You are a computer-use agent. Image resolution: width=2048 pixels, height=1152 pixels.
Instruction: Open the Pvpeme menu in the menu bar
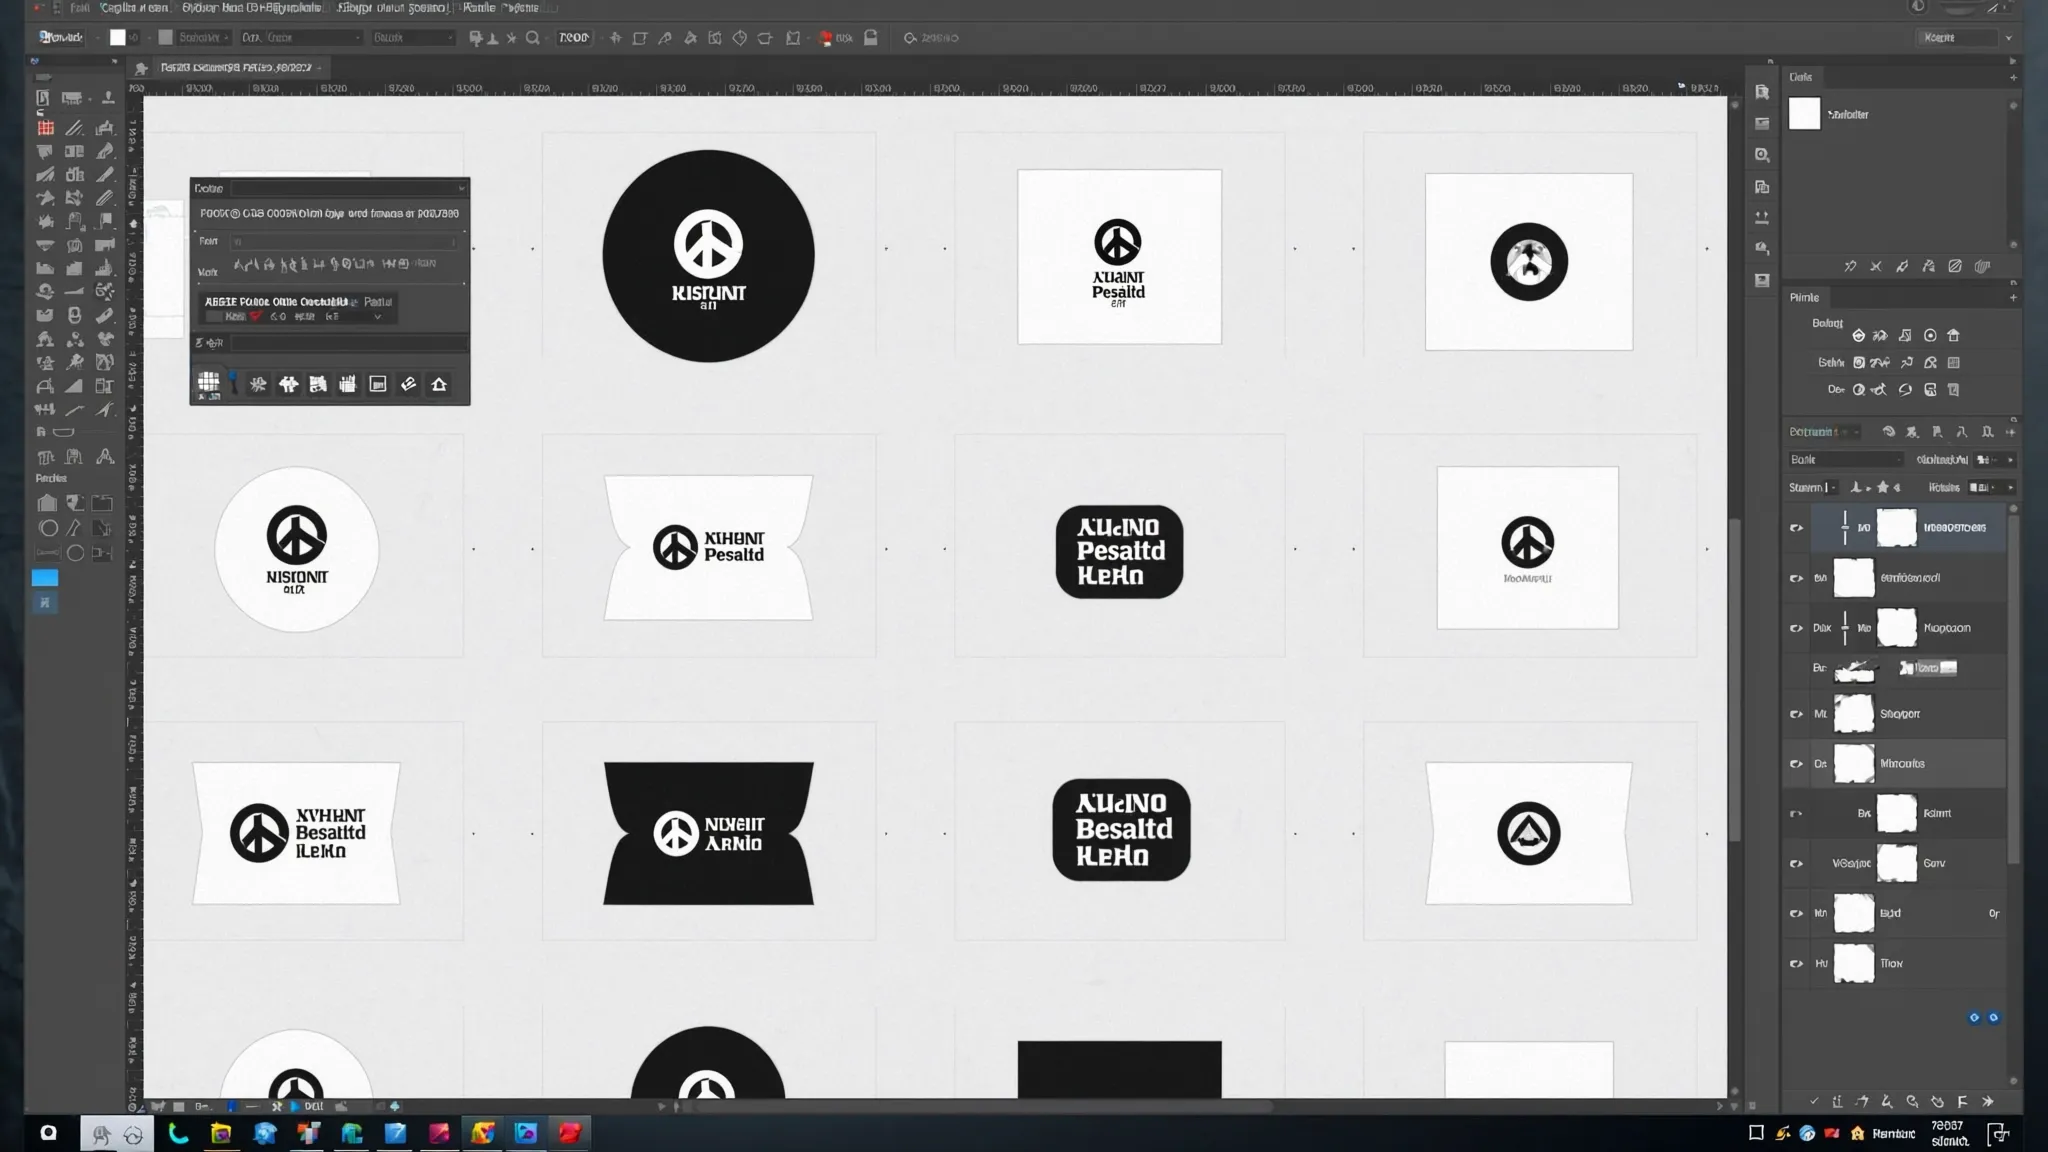(x=520, y=7)
